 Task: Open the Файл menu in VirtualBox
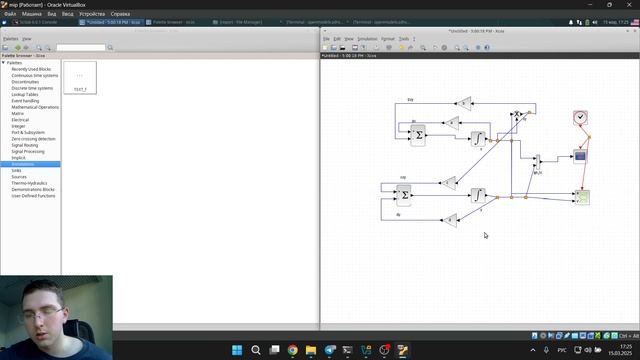click(10, 14)
